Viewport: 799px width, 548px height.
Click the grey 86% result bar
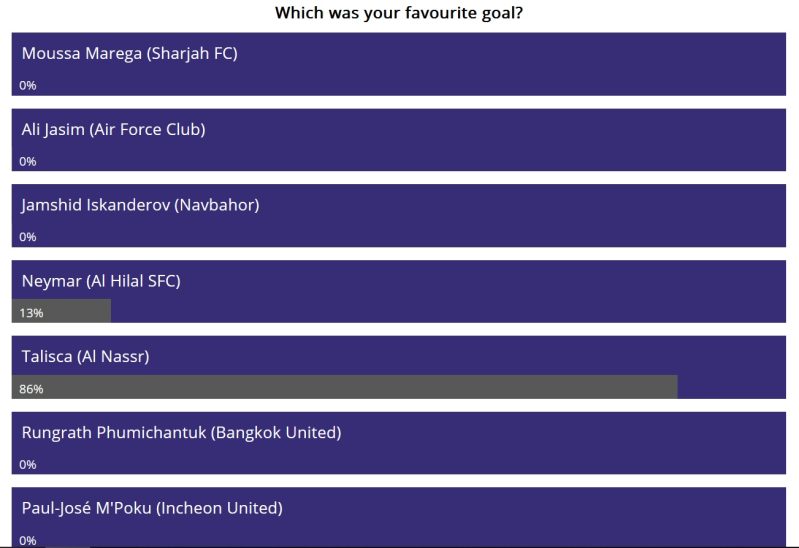tap(344, 386)
